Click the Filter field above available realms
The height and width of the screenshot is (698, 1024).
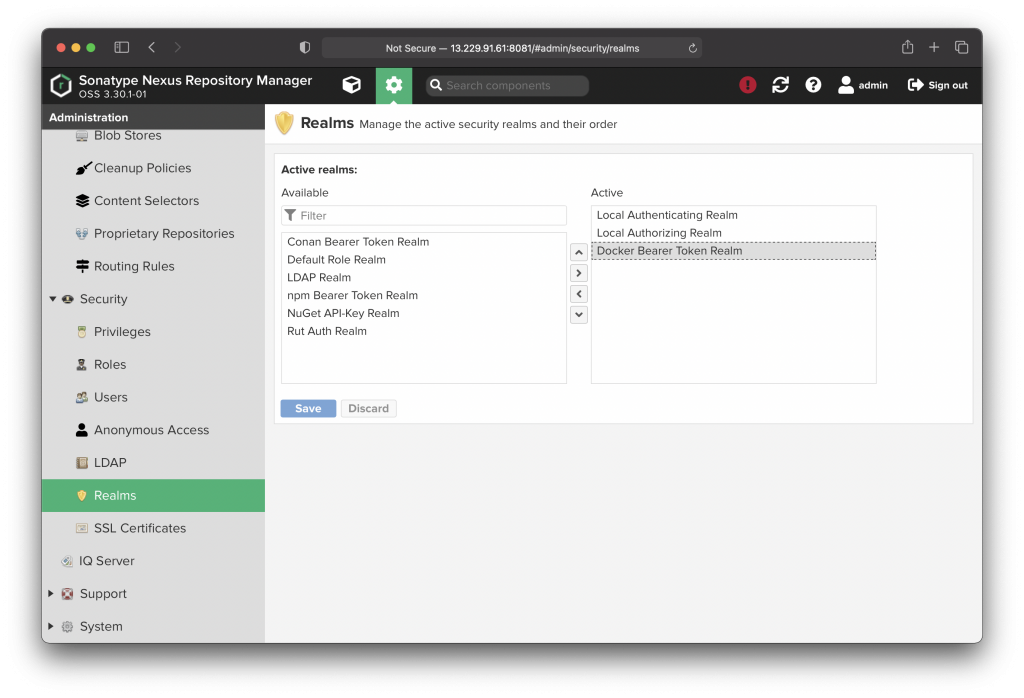[x=423, y=215]
